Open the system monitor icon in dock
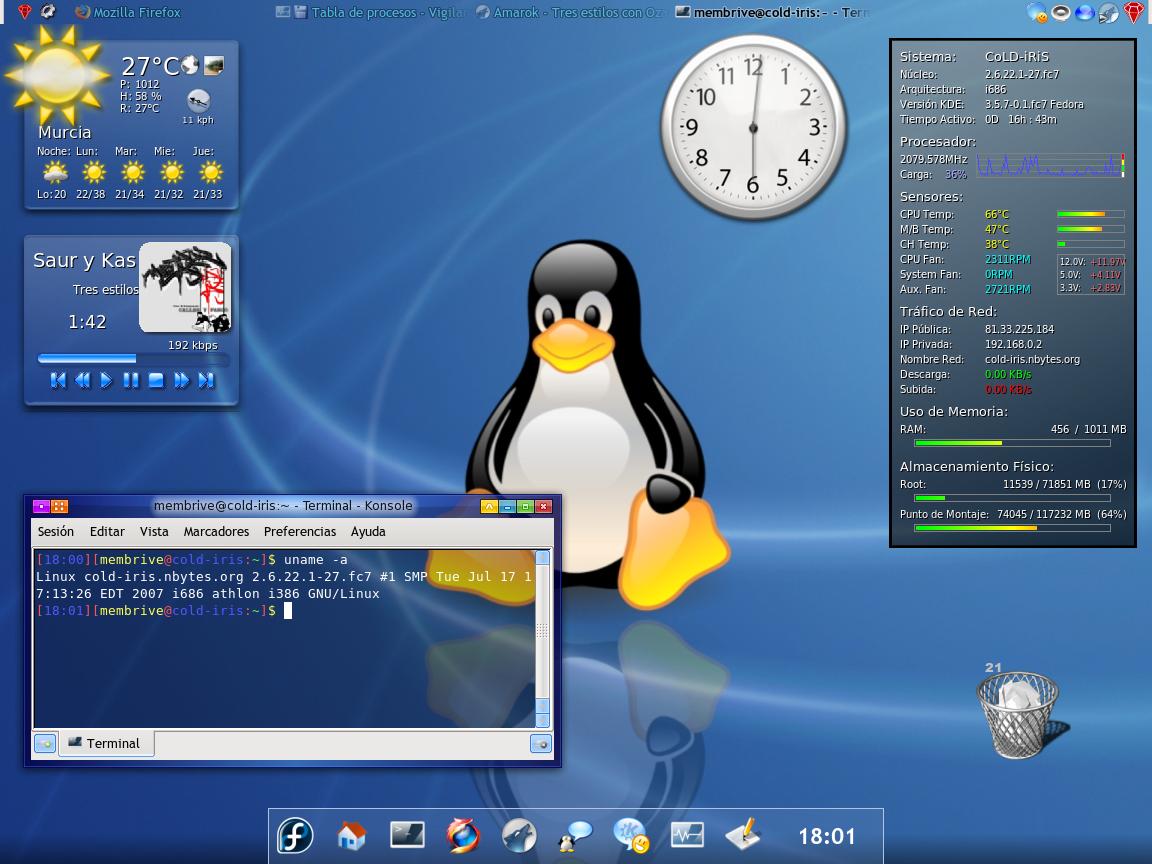The width and height of the screenshot is (1152, 864). [687, 835]
